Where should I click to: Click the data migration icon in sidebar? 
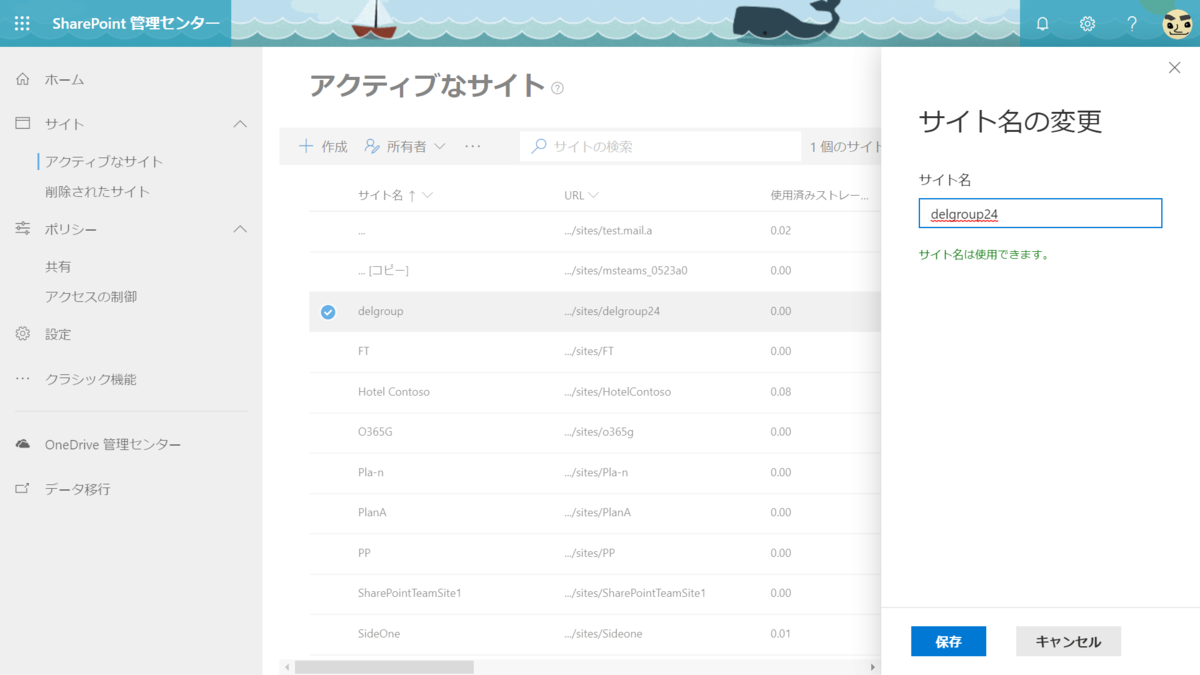[x=23, y=489]
